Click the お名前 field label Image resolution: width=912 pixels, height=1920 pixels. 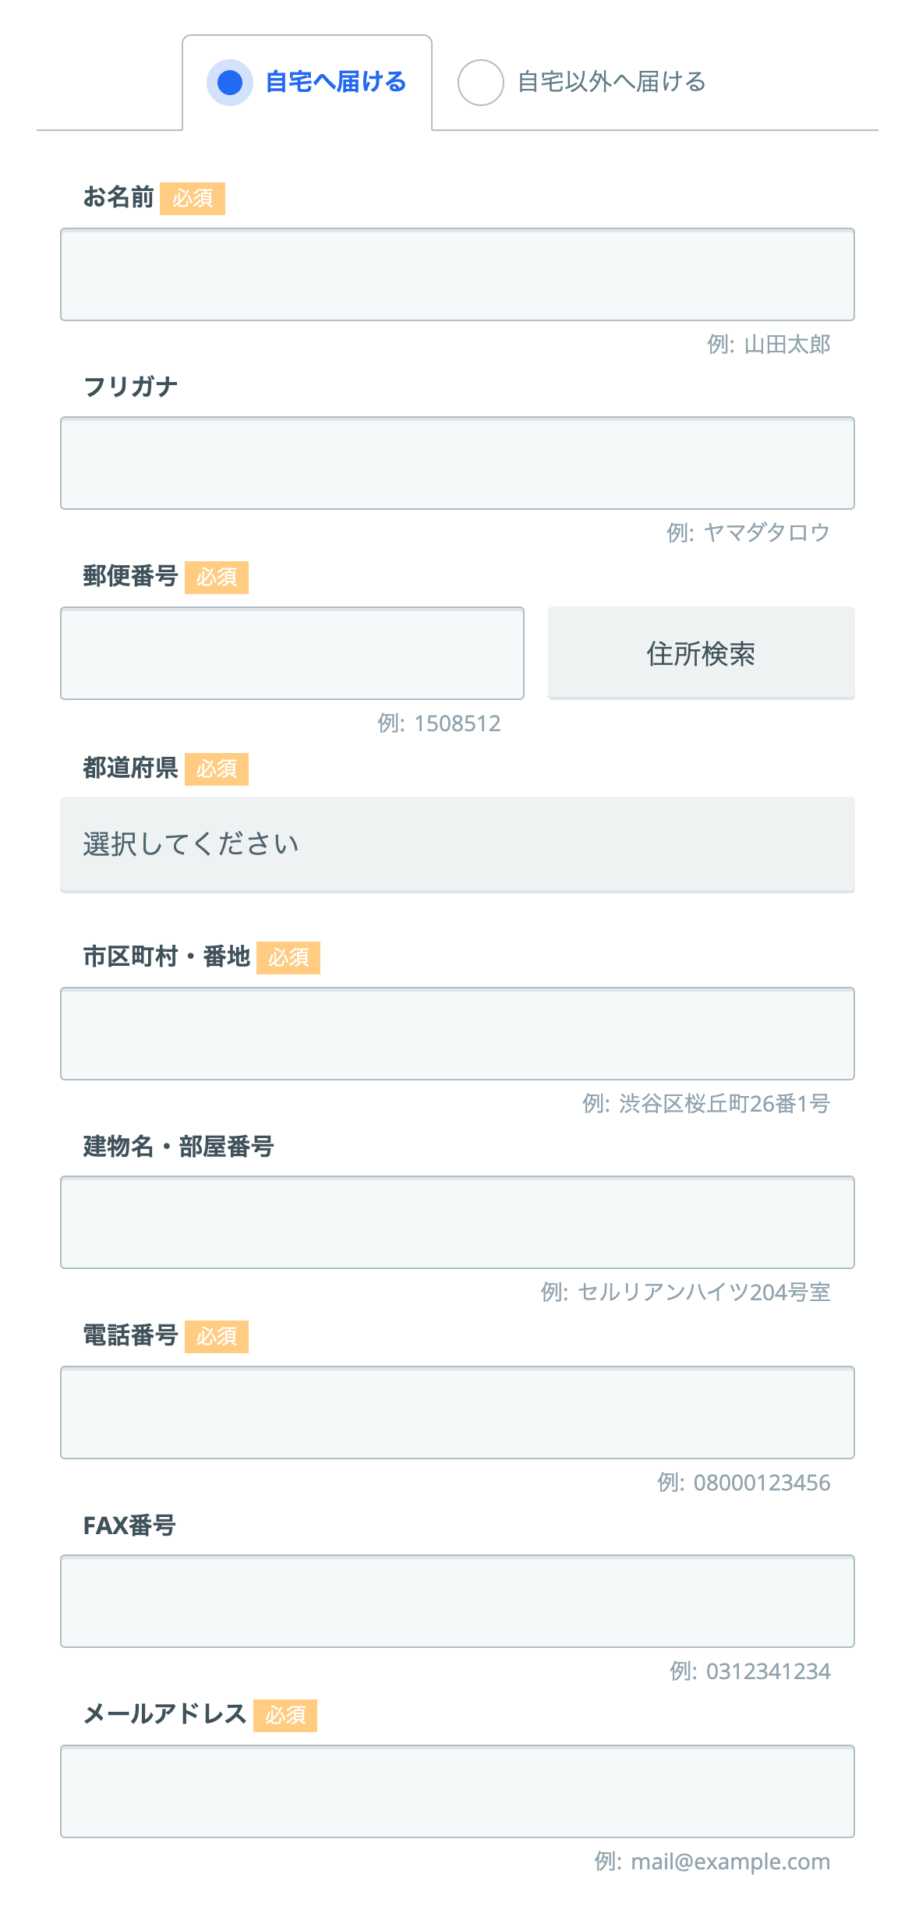[x=118, y=198]
